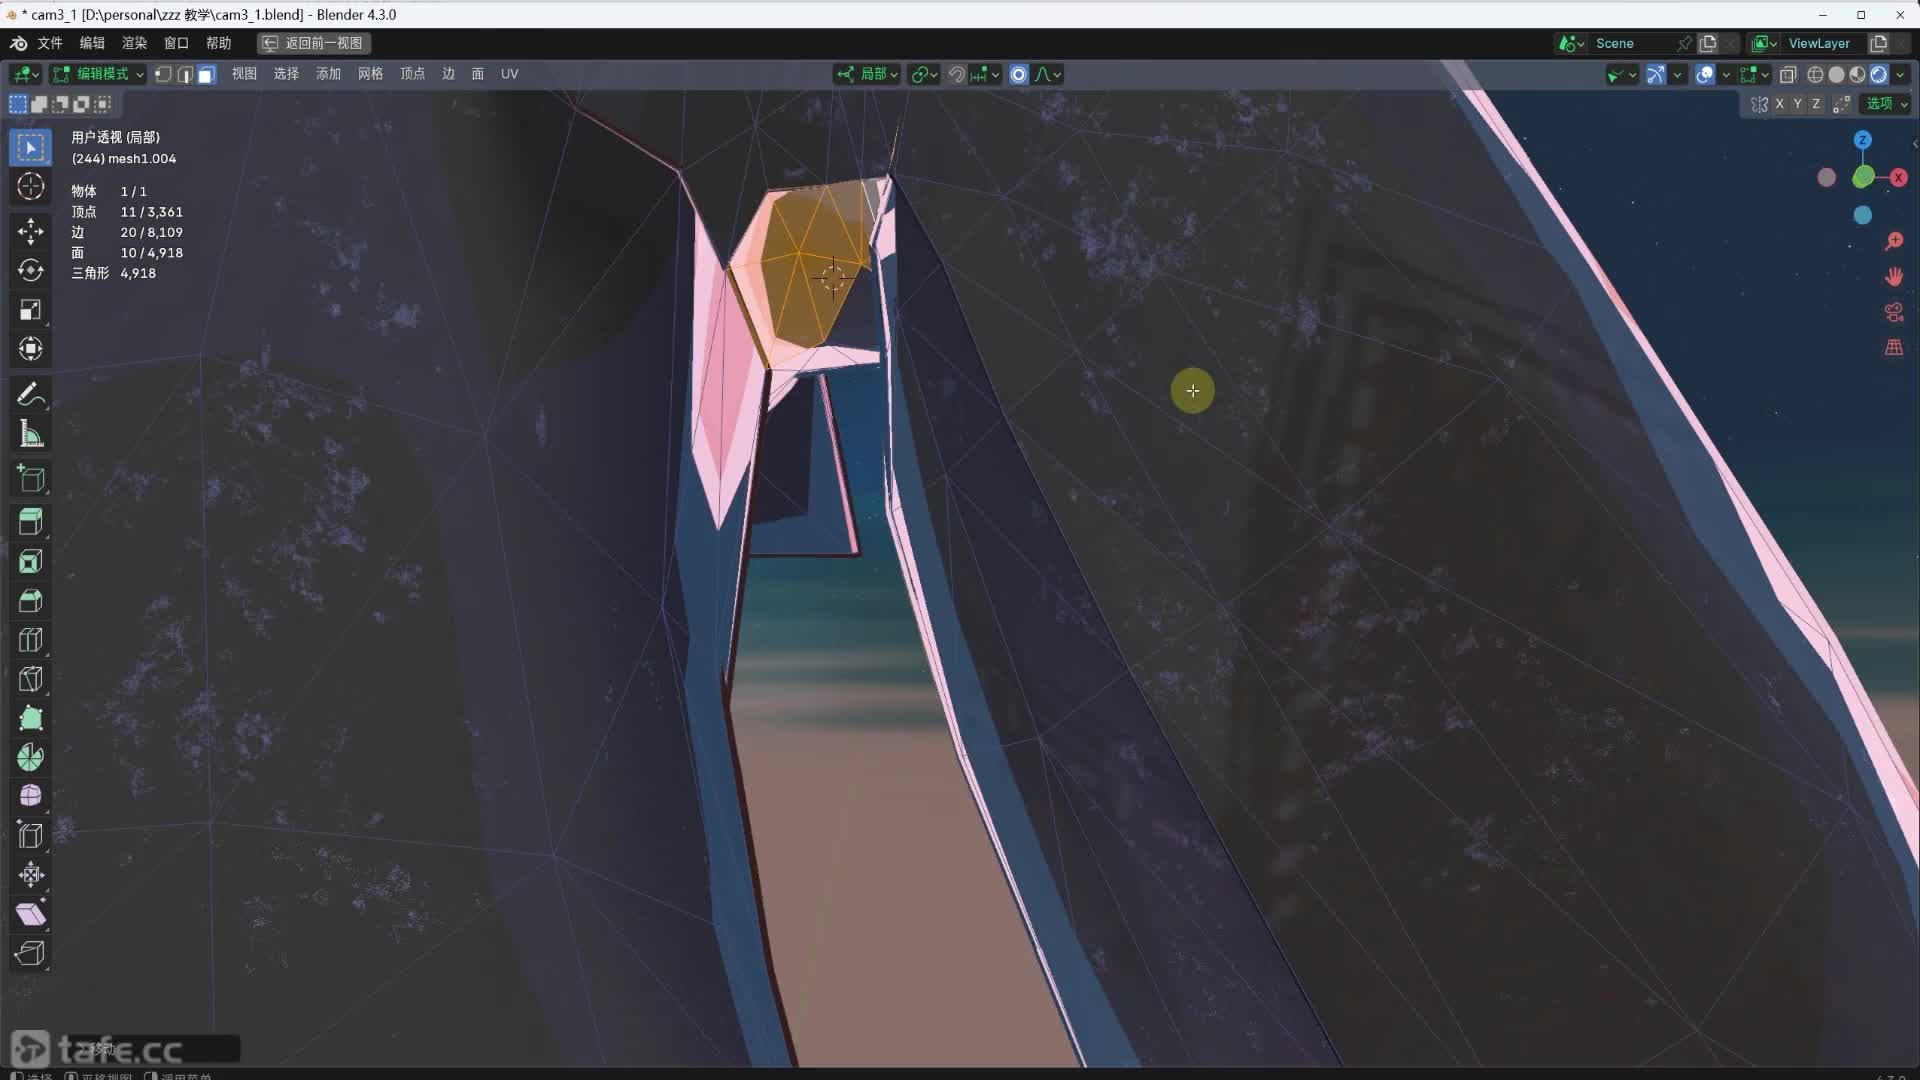The width and height of the screenshot is (1920, 1080).
Task: Toggle proportional editing on
Action: (1018, 74)
